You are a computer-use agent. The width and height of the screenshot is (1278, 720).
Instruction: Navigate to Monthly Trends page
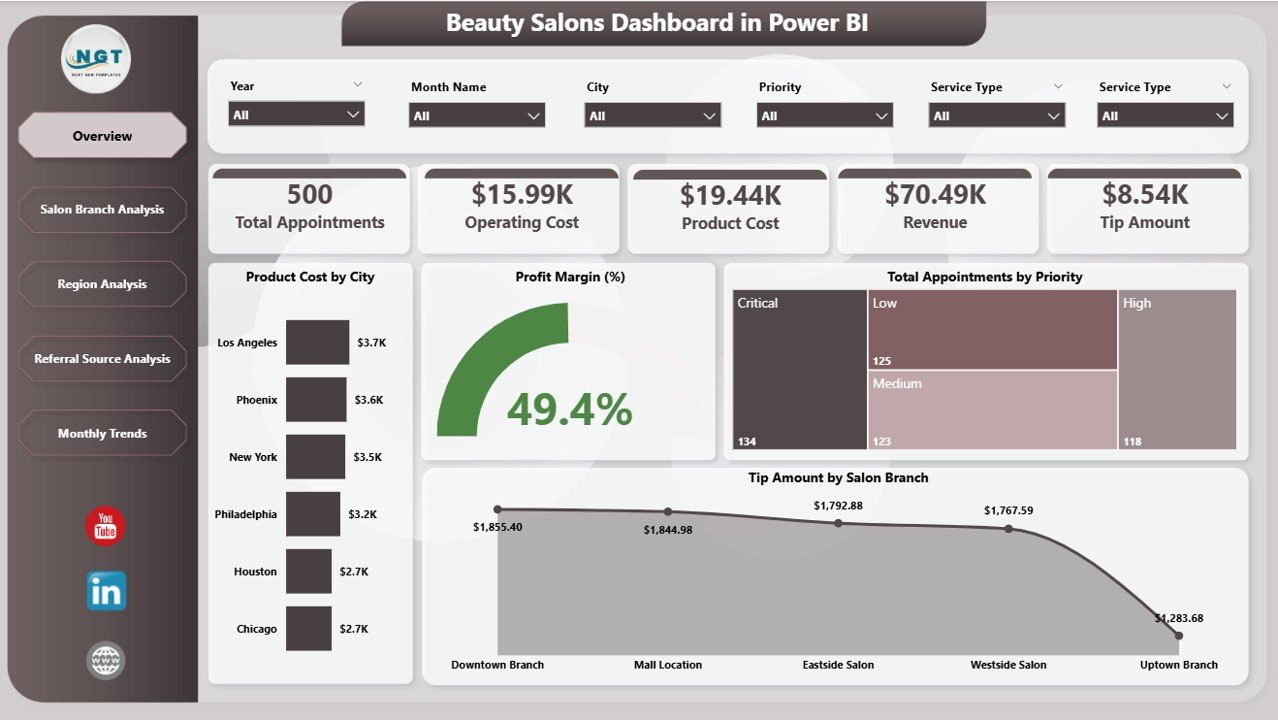click(102, 433)
